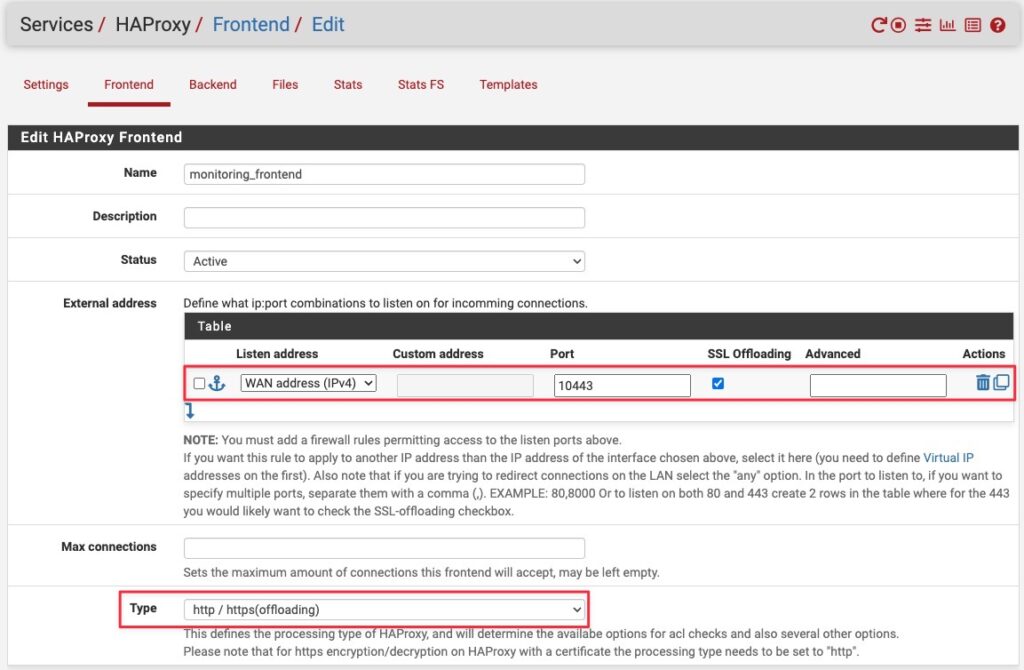Click the Port column header
The image size is (1024, 670).
[x=562, y=354]
